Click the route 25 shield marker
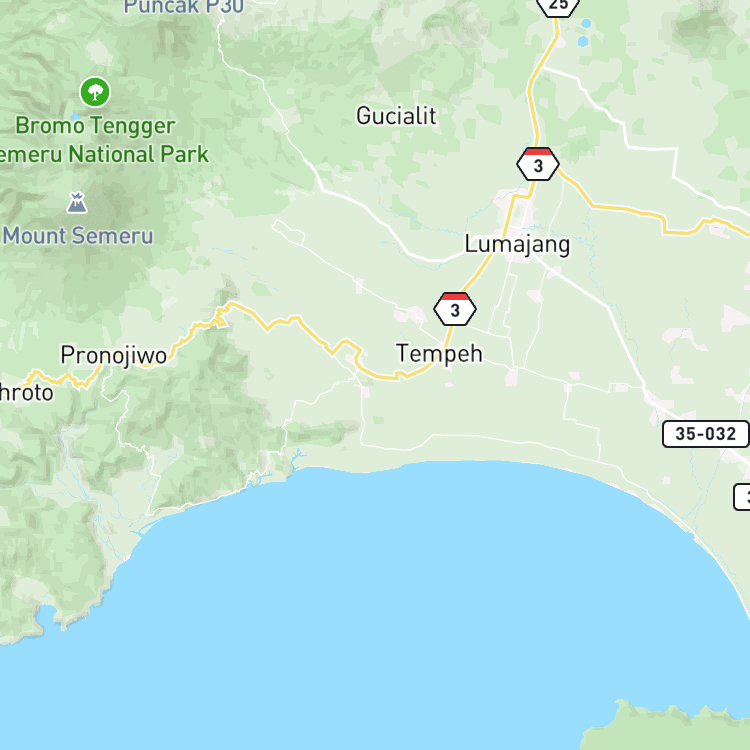 pos(558,5)
